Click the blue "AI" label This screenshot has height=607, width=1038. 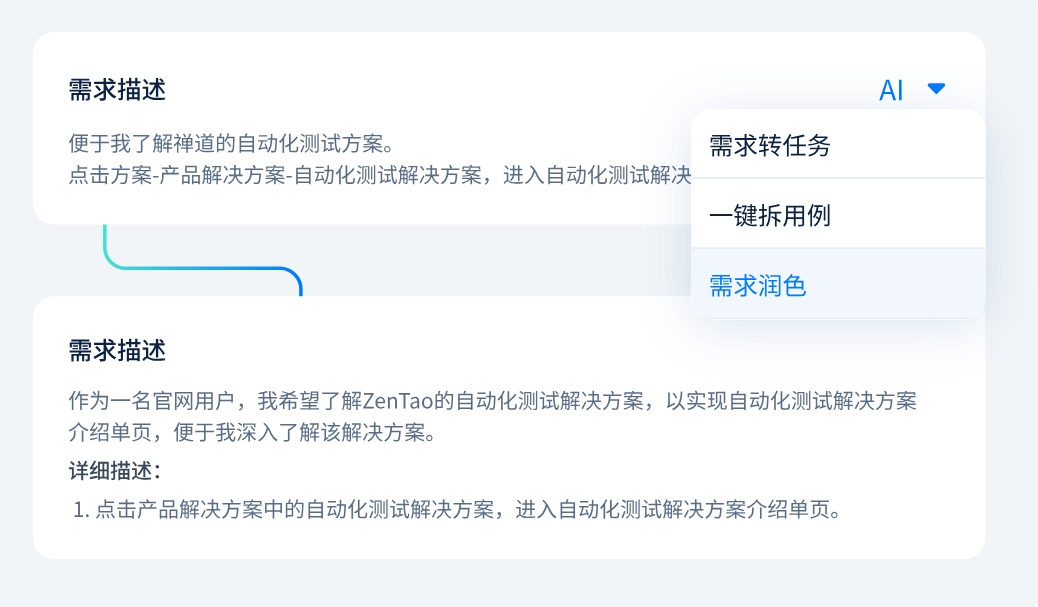pyautogui.click(x=891, y=91)
